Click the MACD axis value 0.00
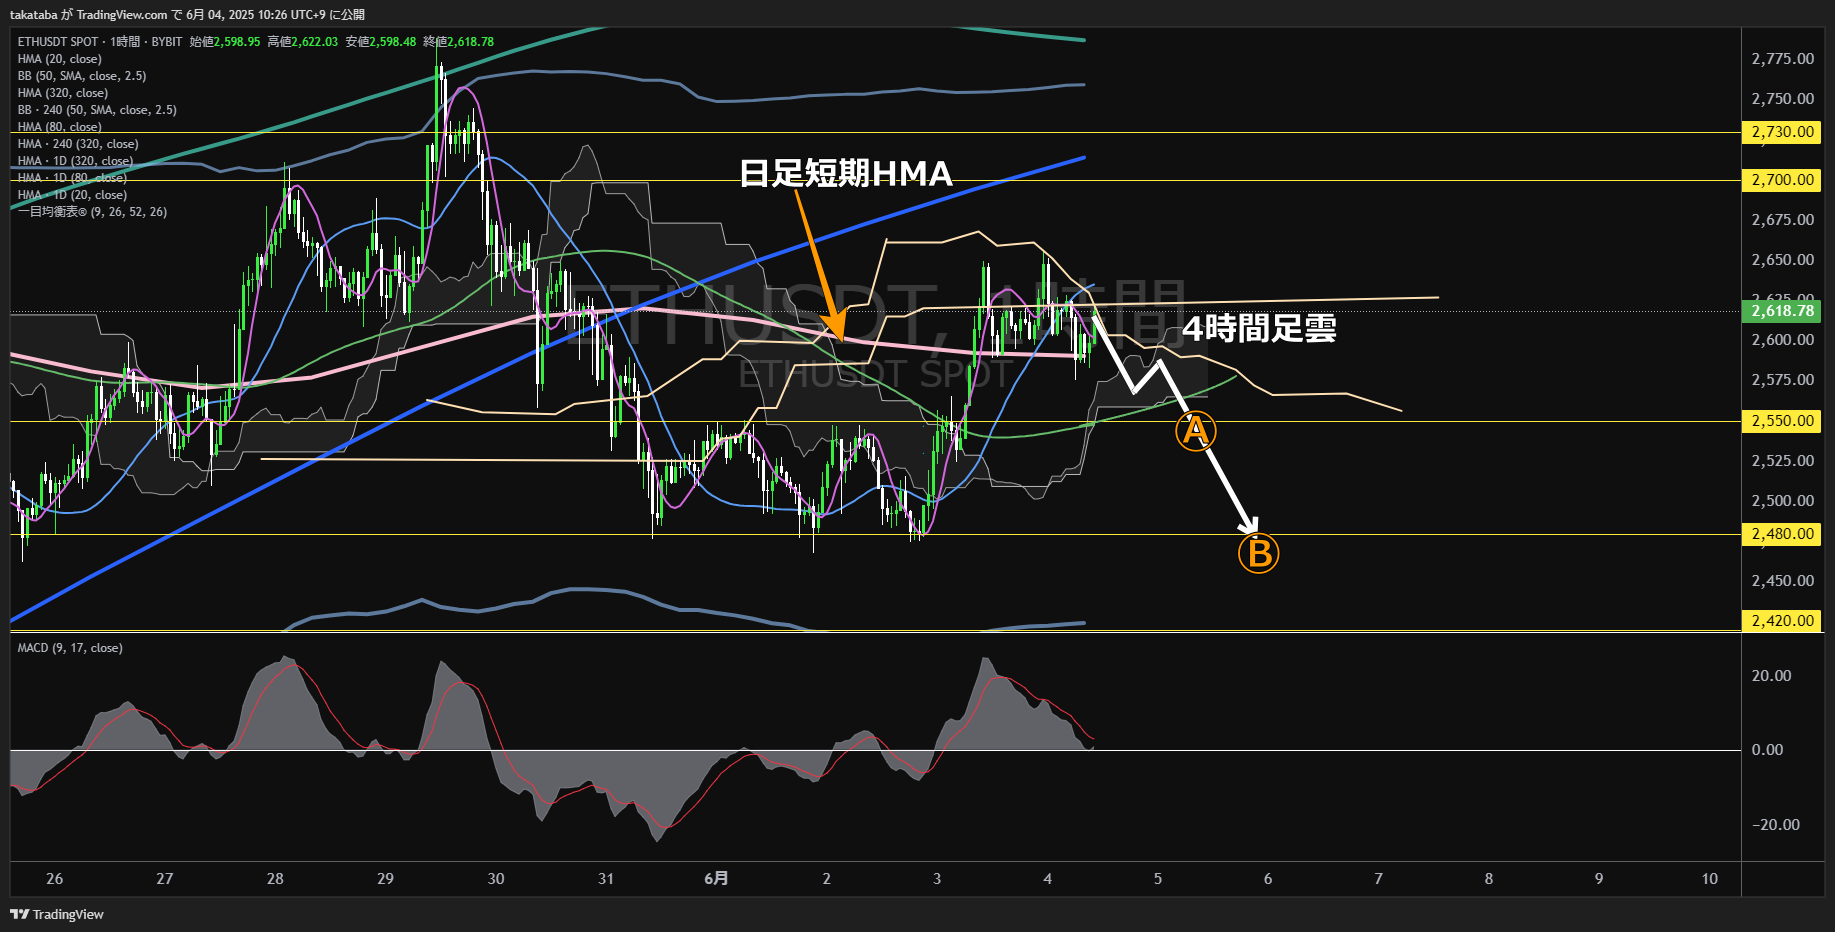Viewport: 1835px width, 932px height. tap(1767, 750)
